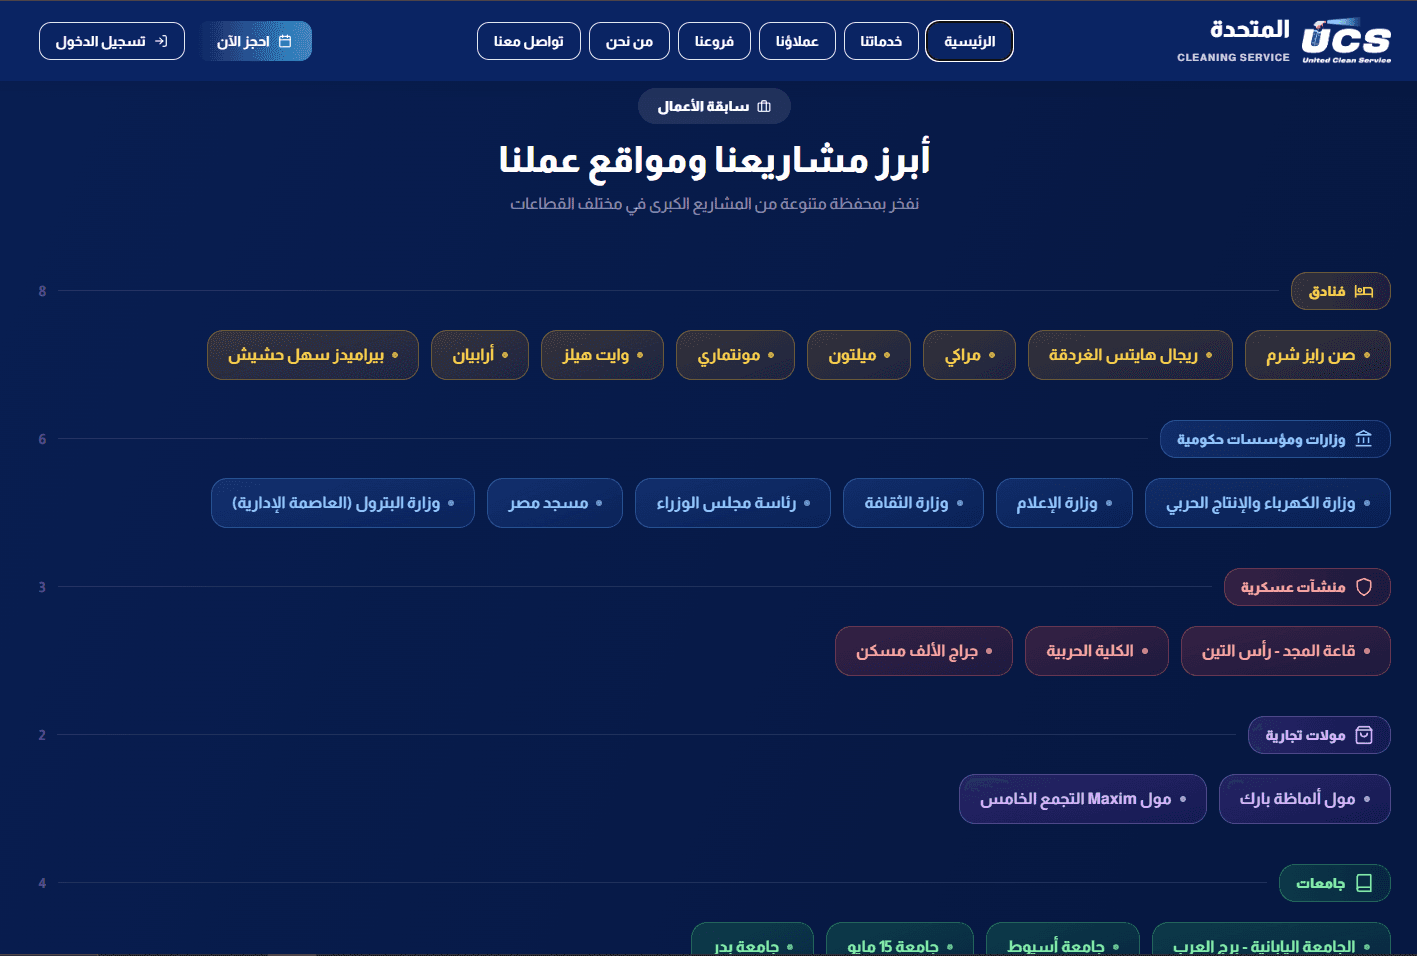1417x956 pixels.
Task: Click the calendar icon on احجز الآن
Action: tap(285, 41)
